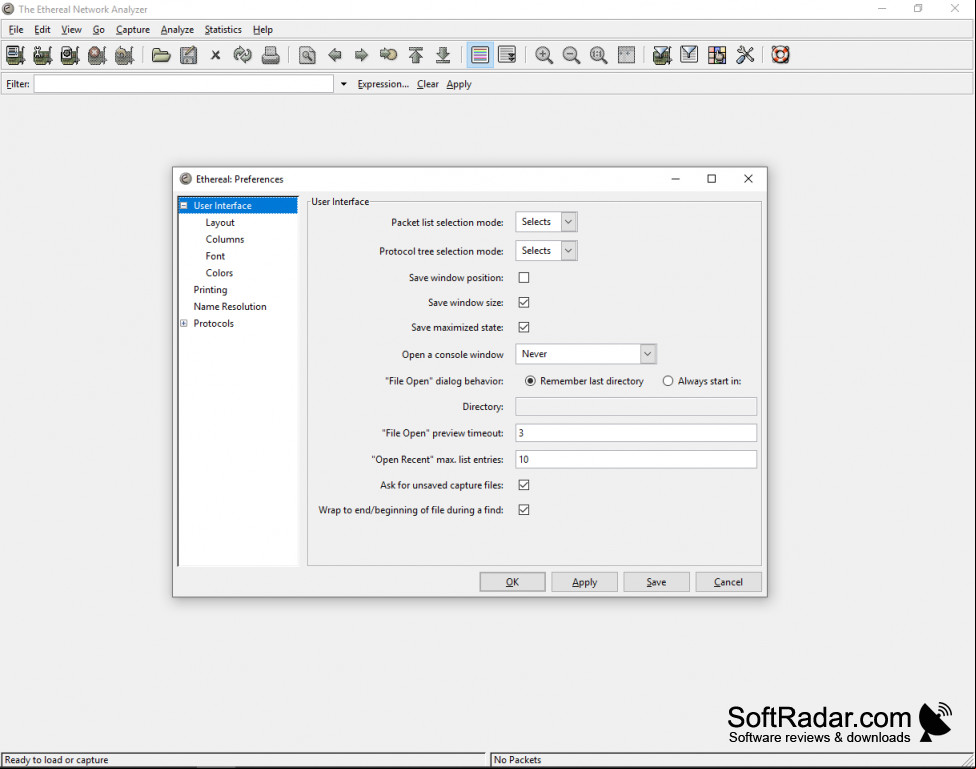Click OK in Preferences dialog
The image size is (976, 769).
coord(512,582)
